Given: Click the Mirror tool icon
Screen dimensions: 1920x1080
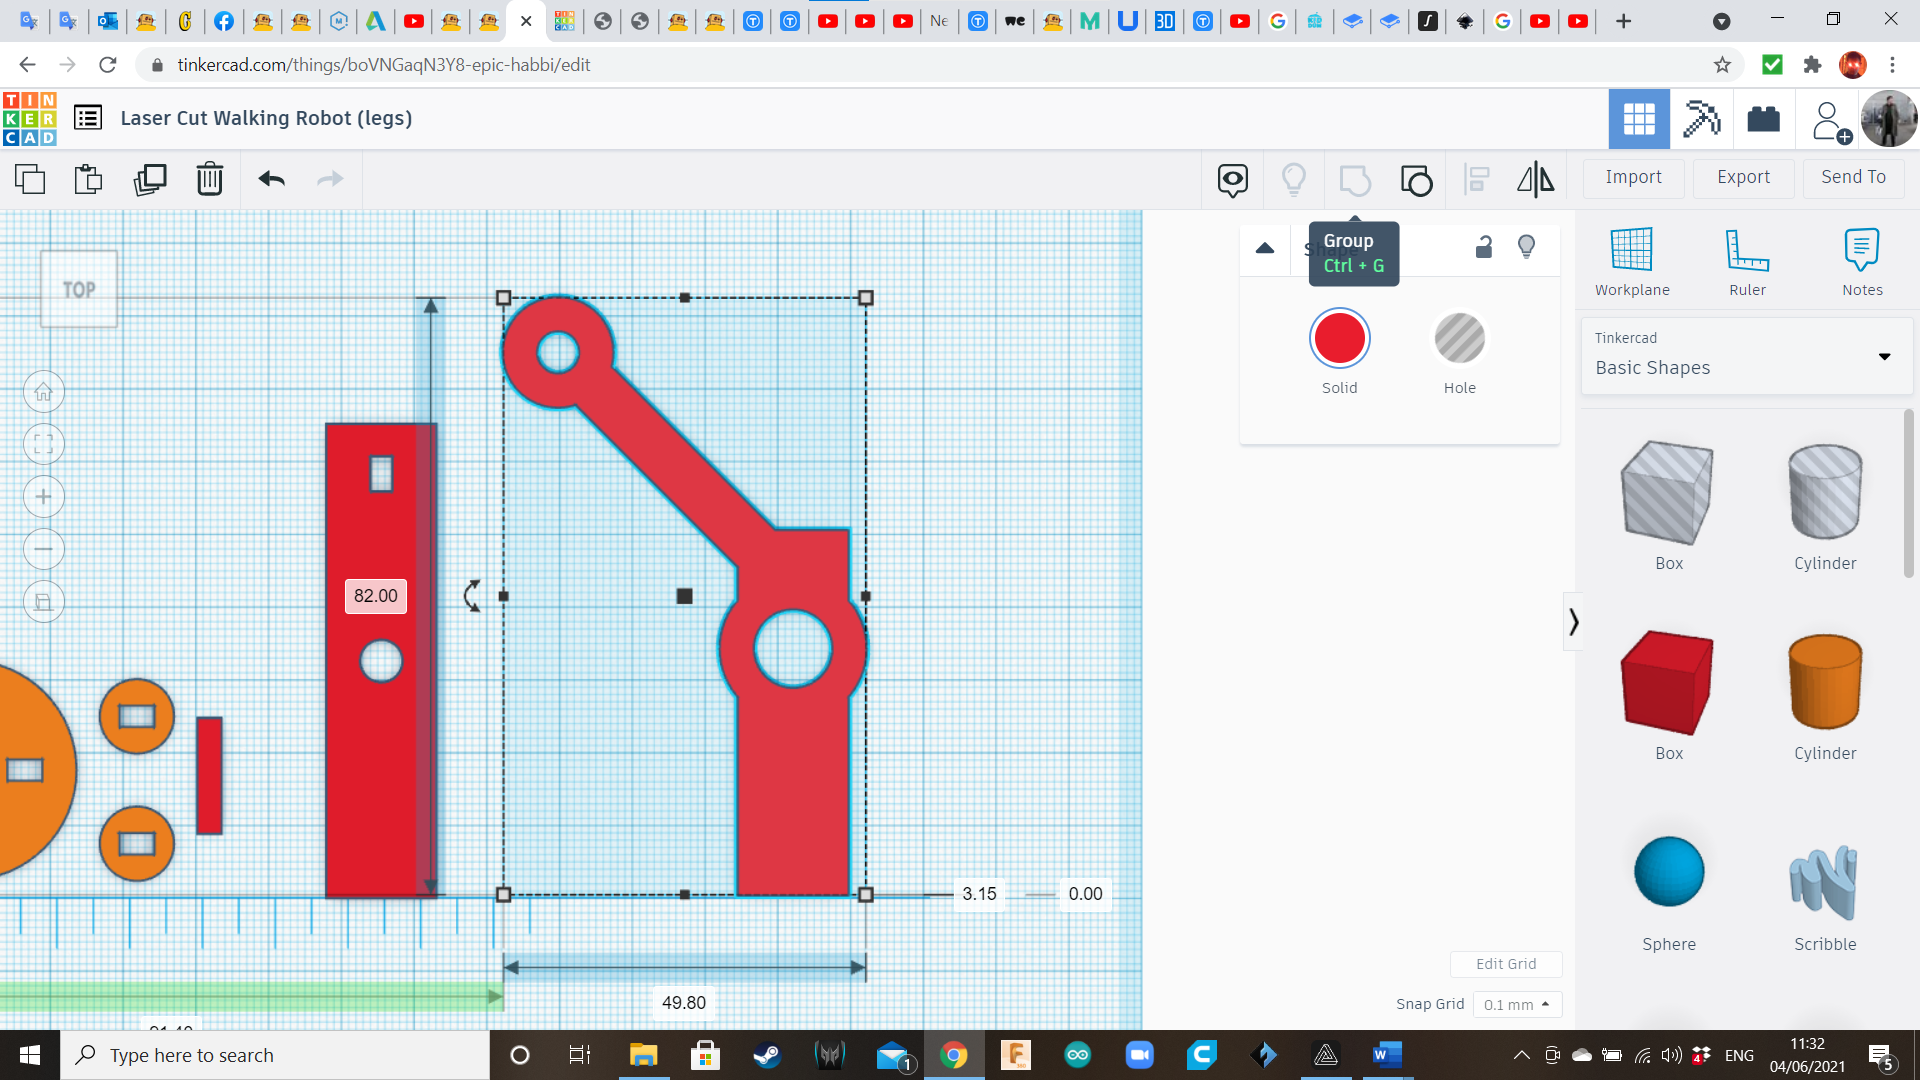Looking at the screenshot, I should coord(1535,180).
